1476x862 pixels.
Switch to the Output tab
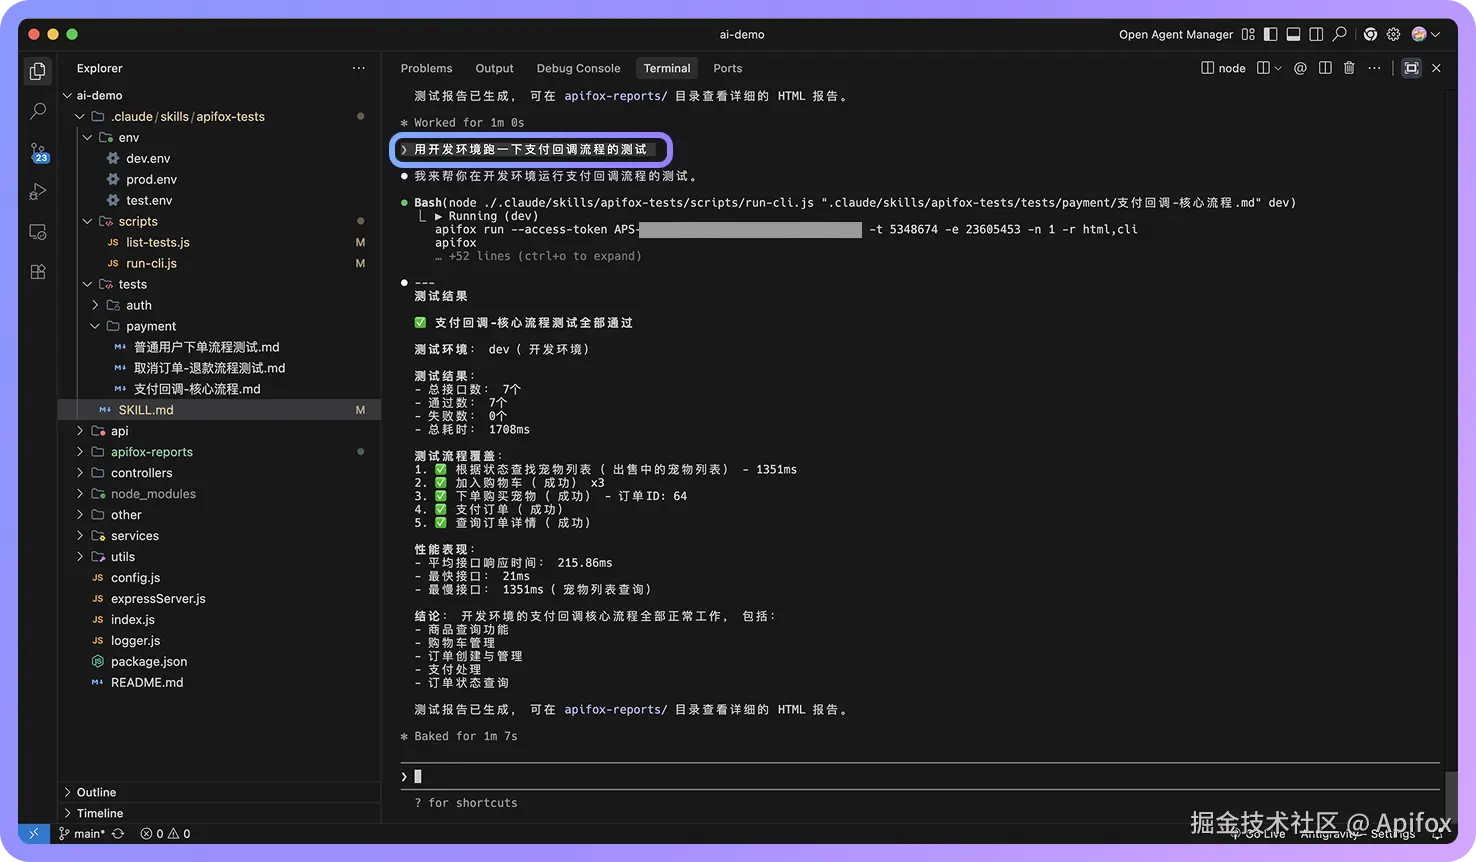click(494, 68)
